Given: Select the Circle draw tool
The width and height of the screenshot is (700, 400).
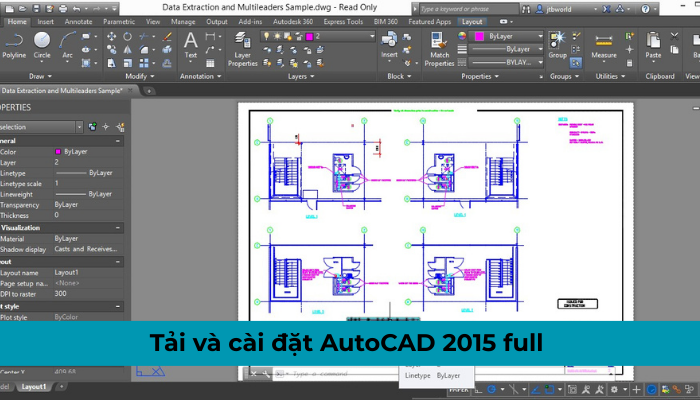Looking at the screenshot, I should [x=42, y=45].
